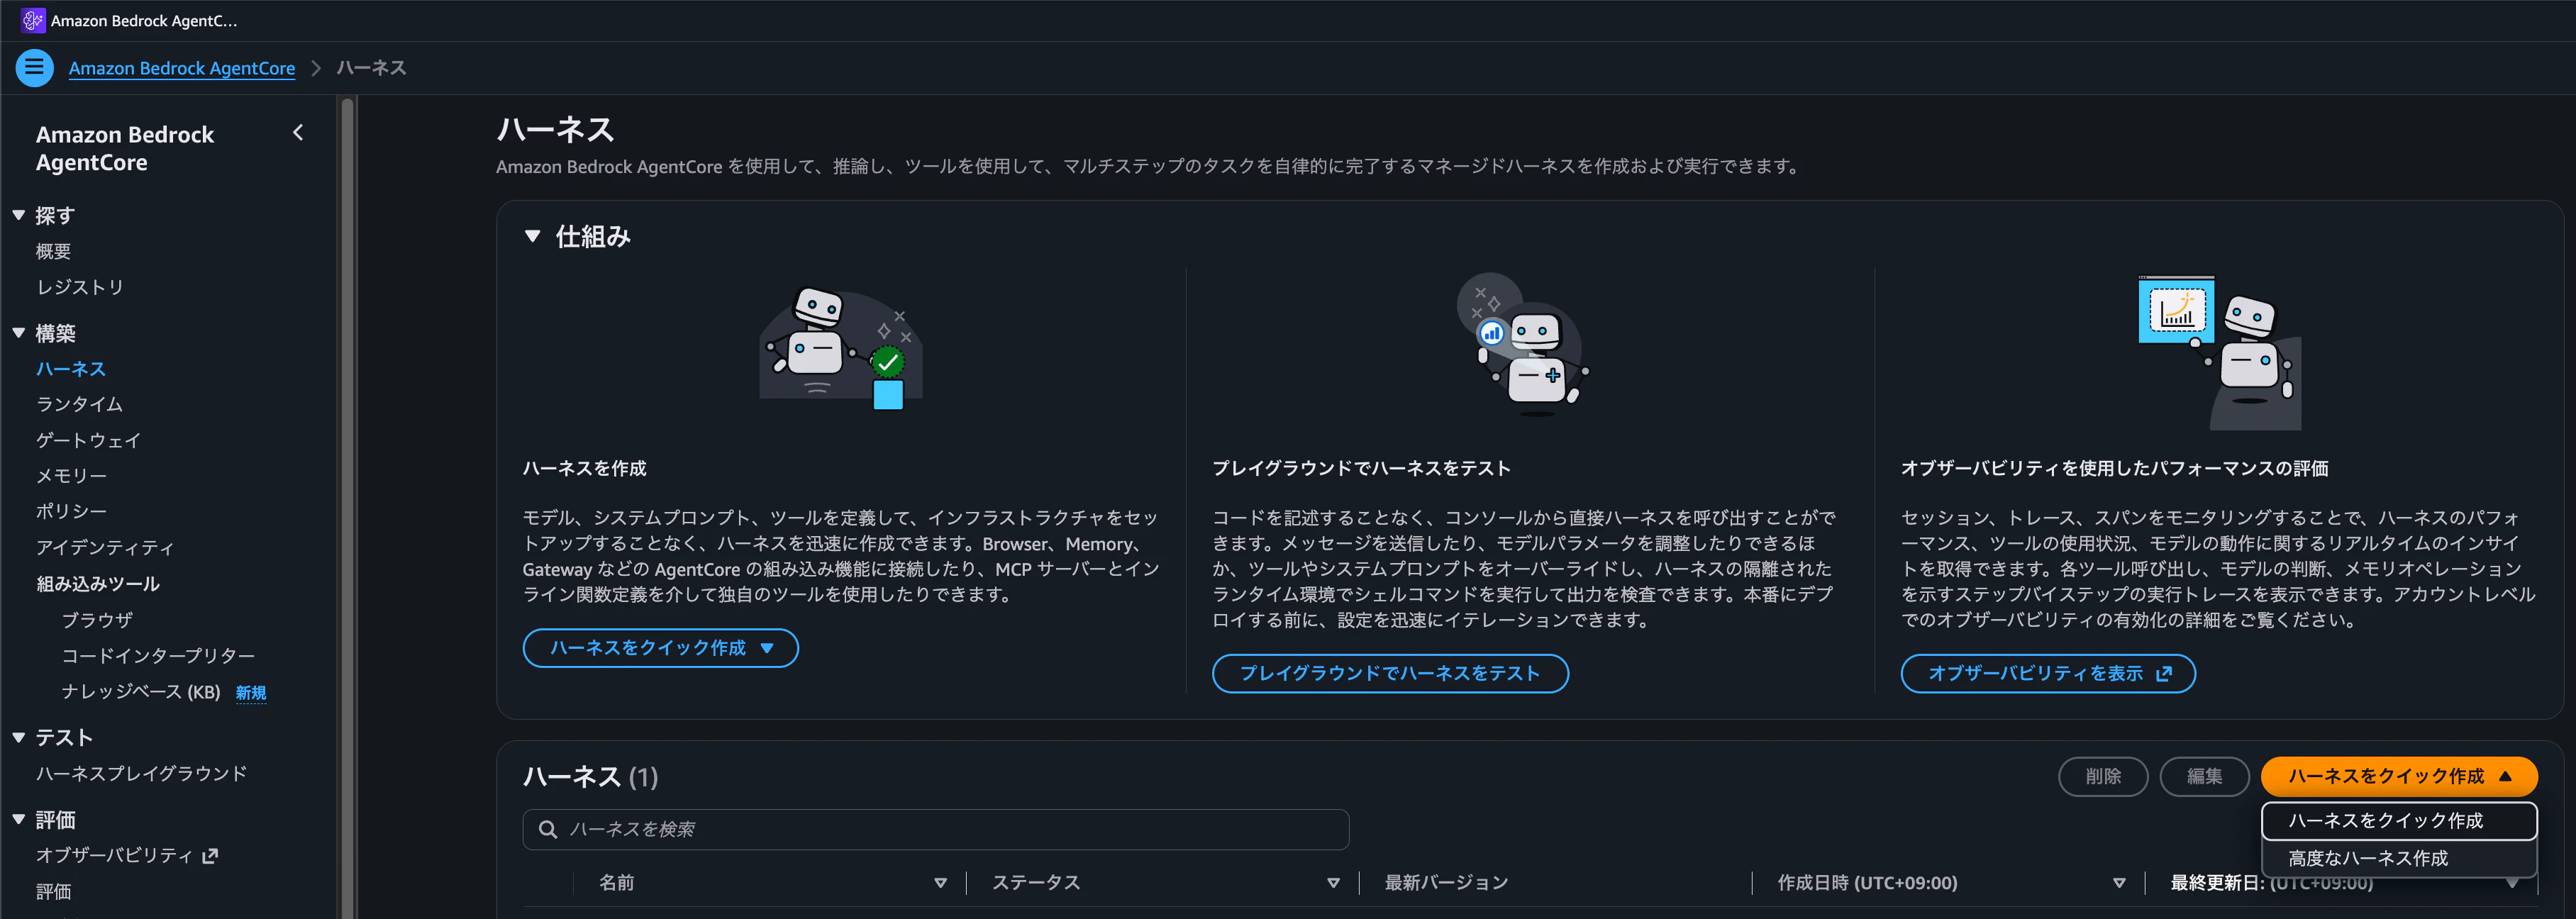Click the Amazon Bedrock AgentCore app icon
This screenshot has width=2576, height=919.
(x=33, y=20)
